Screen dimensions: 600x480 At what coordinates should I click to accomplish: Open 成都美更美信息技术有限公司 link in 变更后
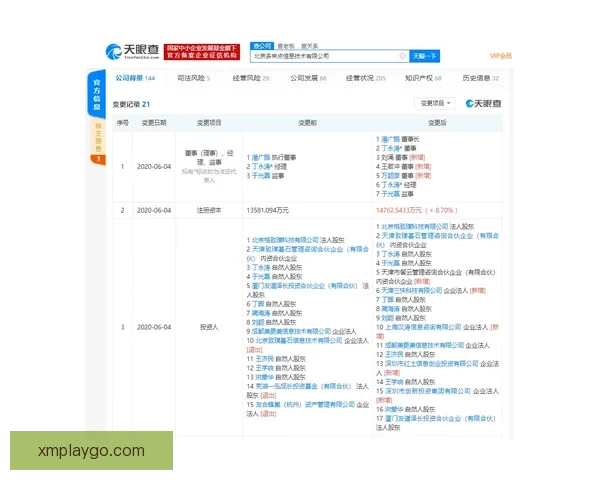[x=424, y=345]
